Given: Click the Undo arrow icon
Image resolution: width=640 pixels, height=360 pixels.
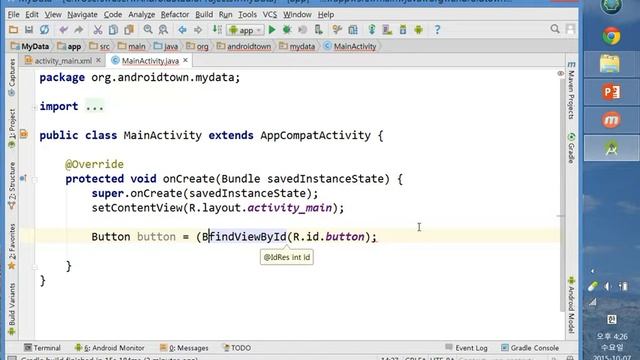Looking at the screenshot, I should pyautogui.click(x=63, y=30).
